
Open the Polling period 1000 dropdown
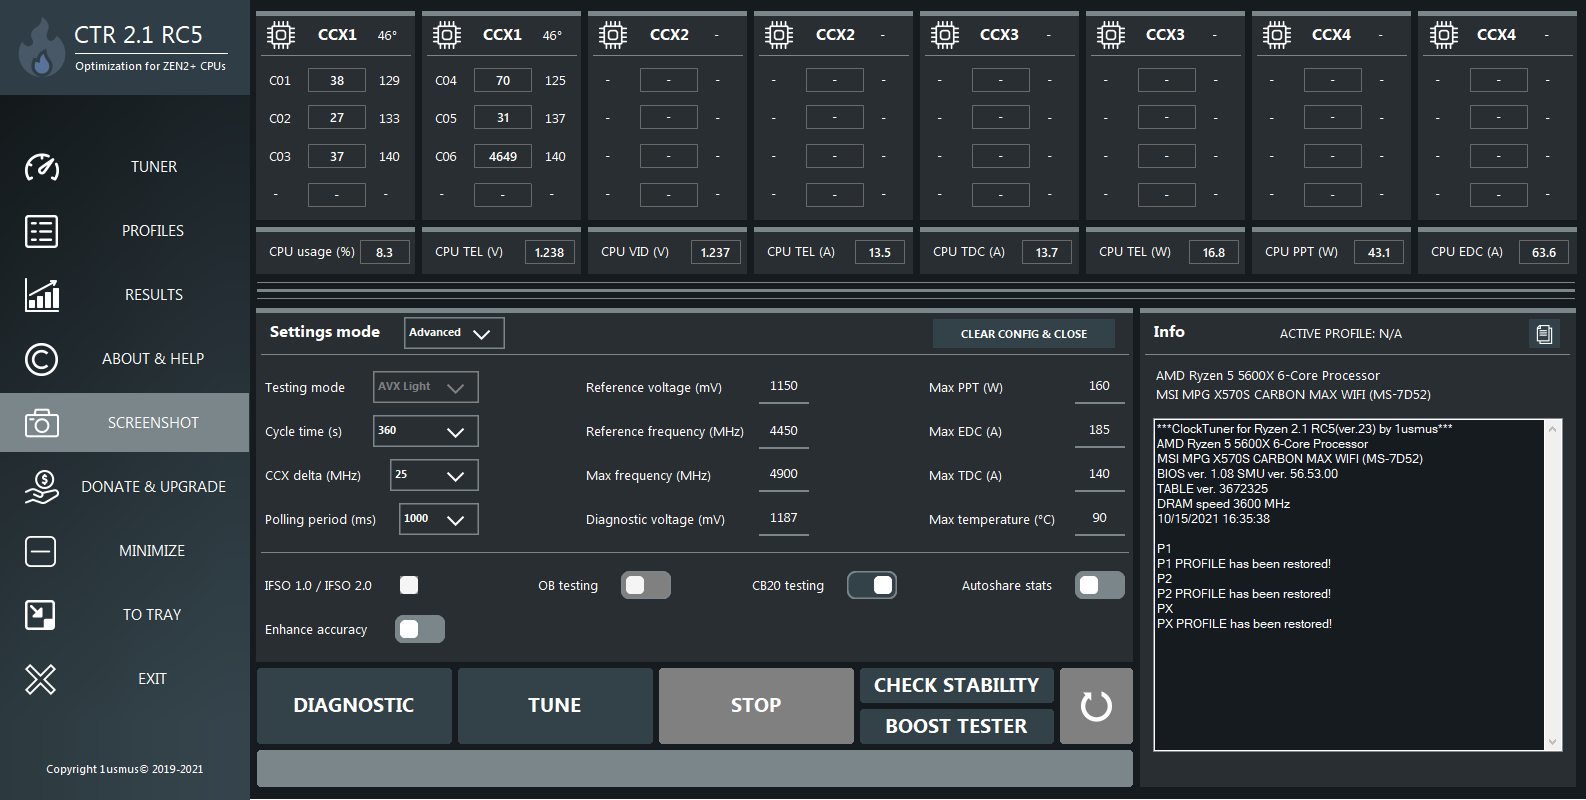439,519
